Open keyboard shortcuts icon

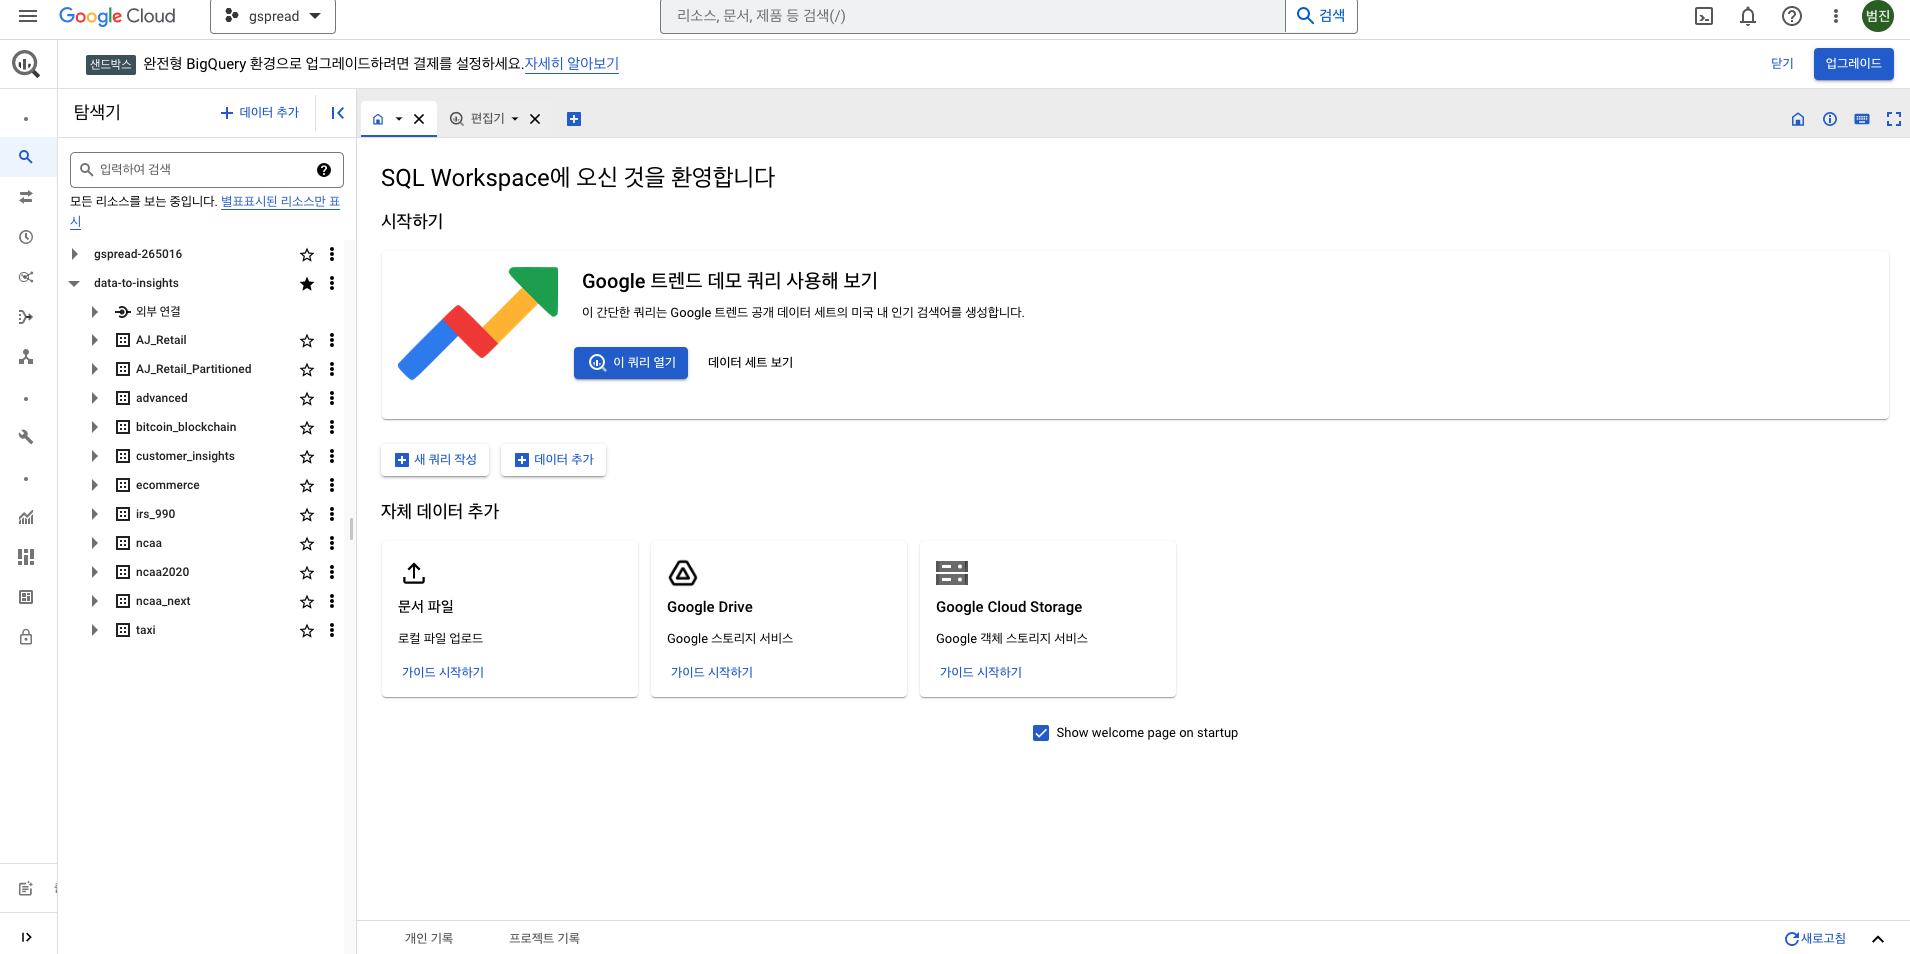[1862, 119]
